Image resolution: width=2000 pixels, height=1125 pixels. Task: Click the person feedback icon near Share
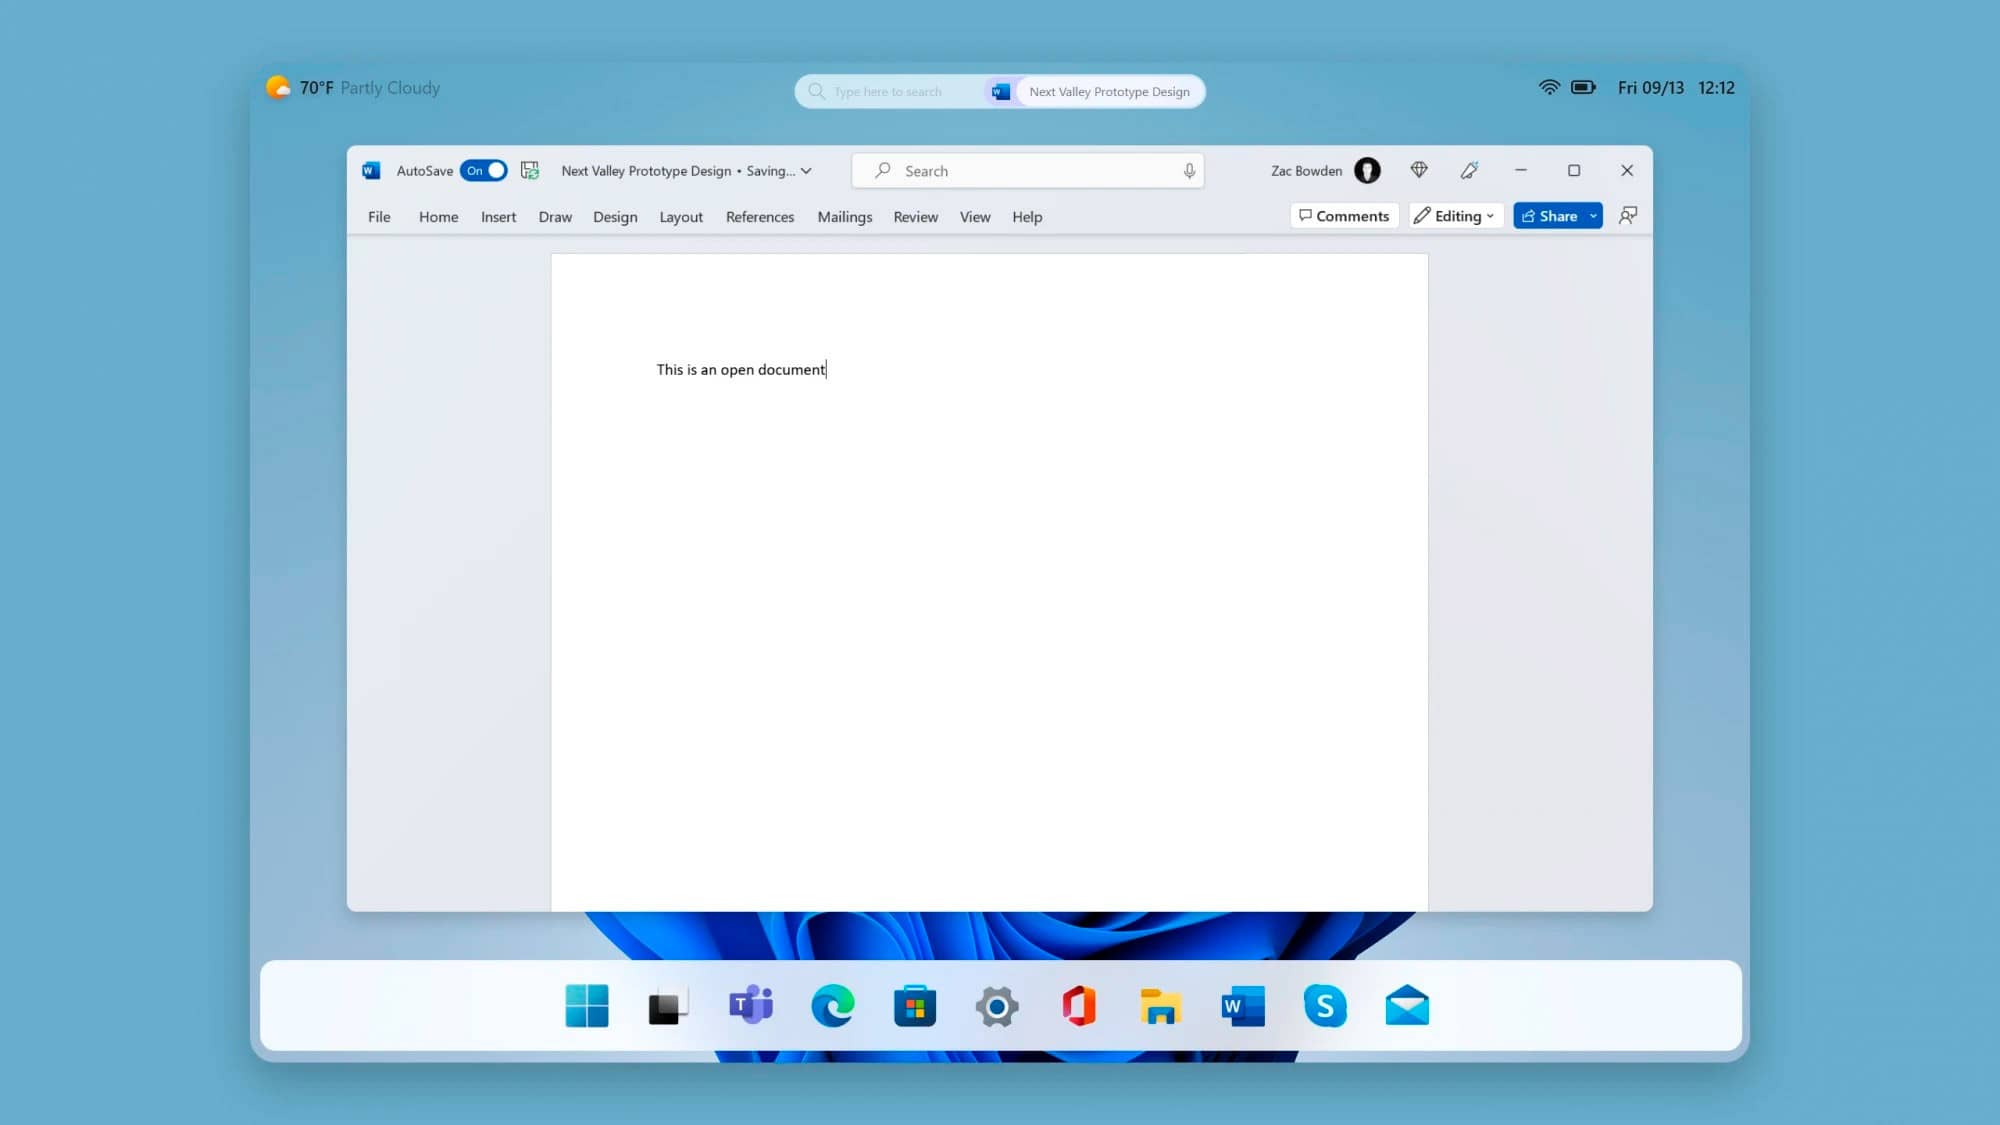1628,216
